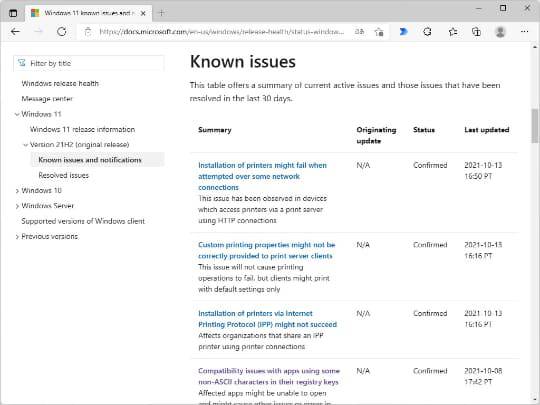Image resolution: width=540 pixels, height=405 pixels.
Task: Click the filter funnel icon in sidebar
Action: (x=22, y=63)
